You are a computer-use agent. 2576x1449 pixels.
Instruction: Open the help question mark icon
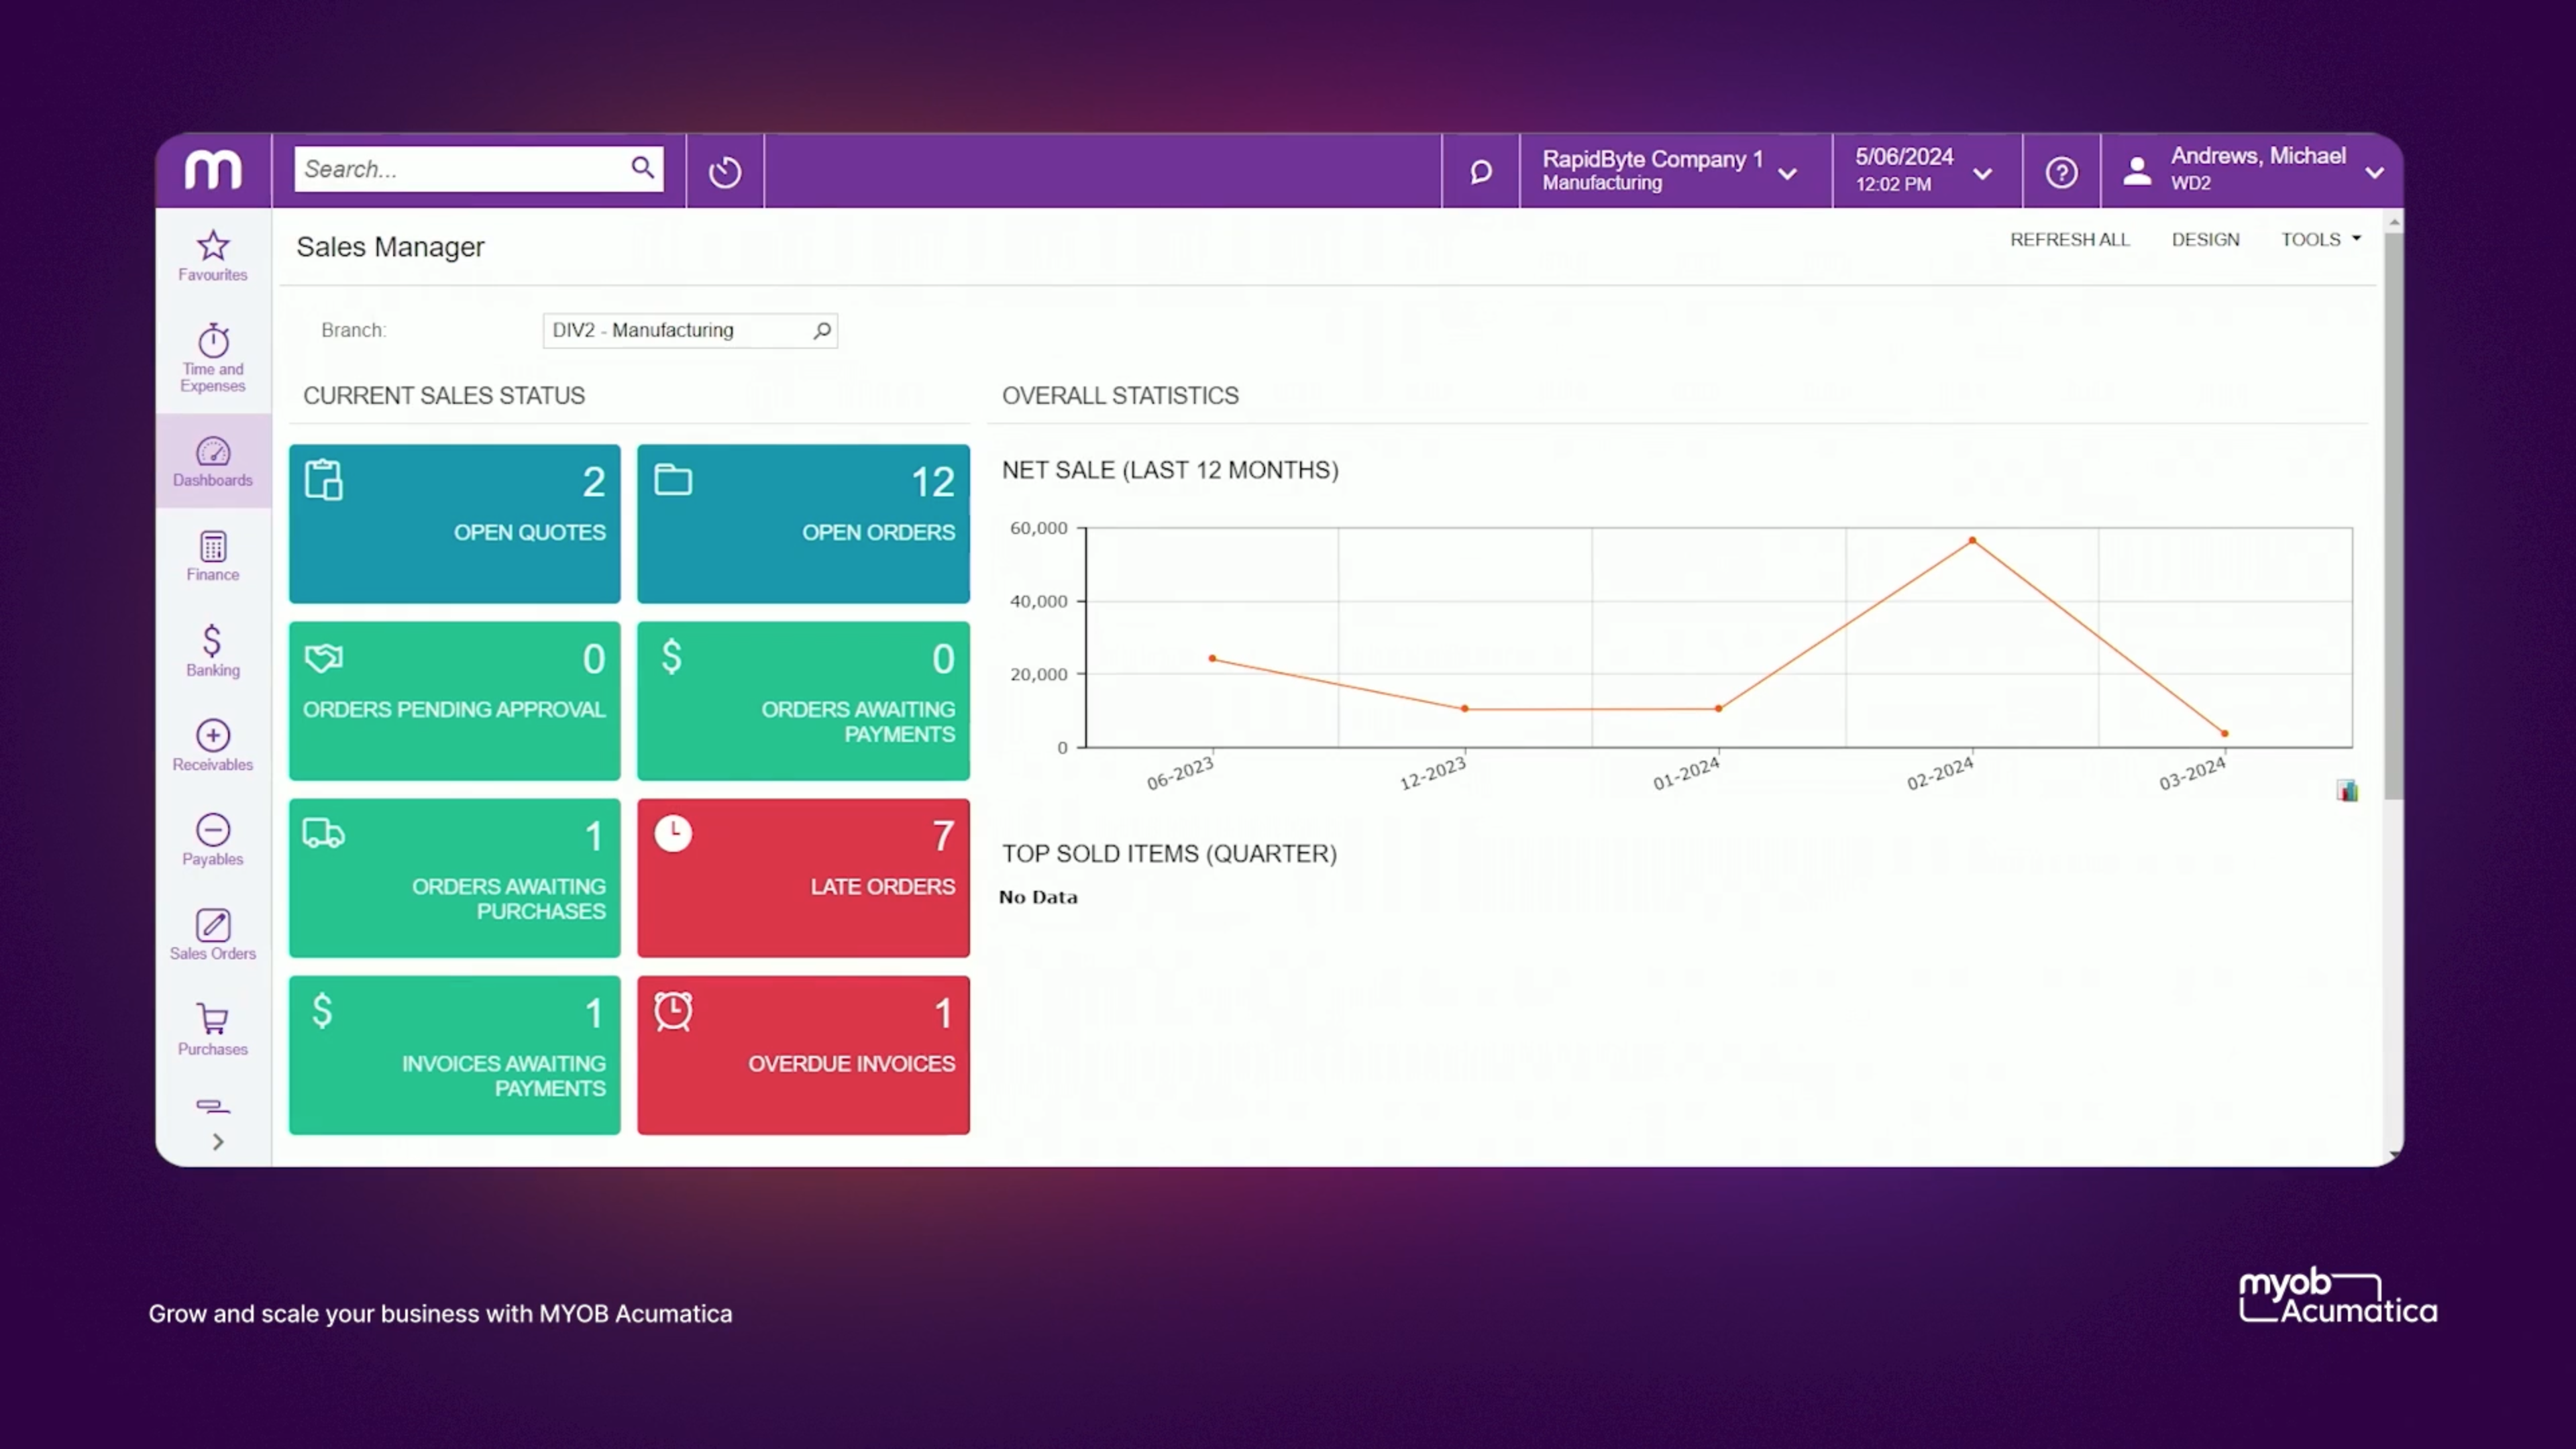[2061, 171]
